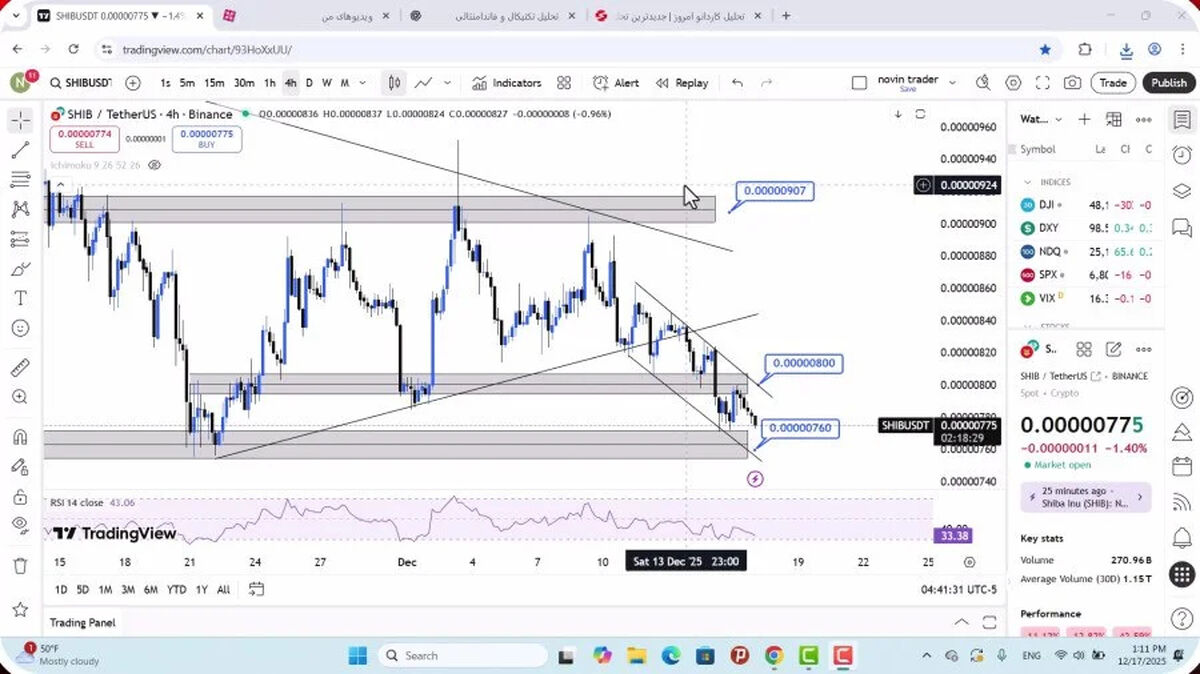The width and height of the screenshot is (1200, 674).
Task: Add symbol to compare with plus icon
Action: click(x=133, y=83)
